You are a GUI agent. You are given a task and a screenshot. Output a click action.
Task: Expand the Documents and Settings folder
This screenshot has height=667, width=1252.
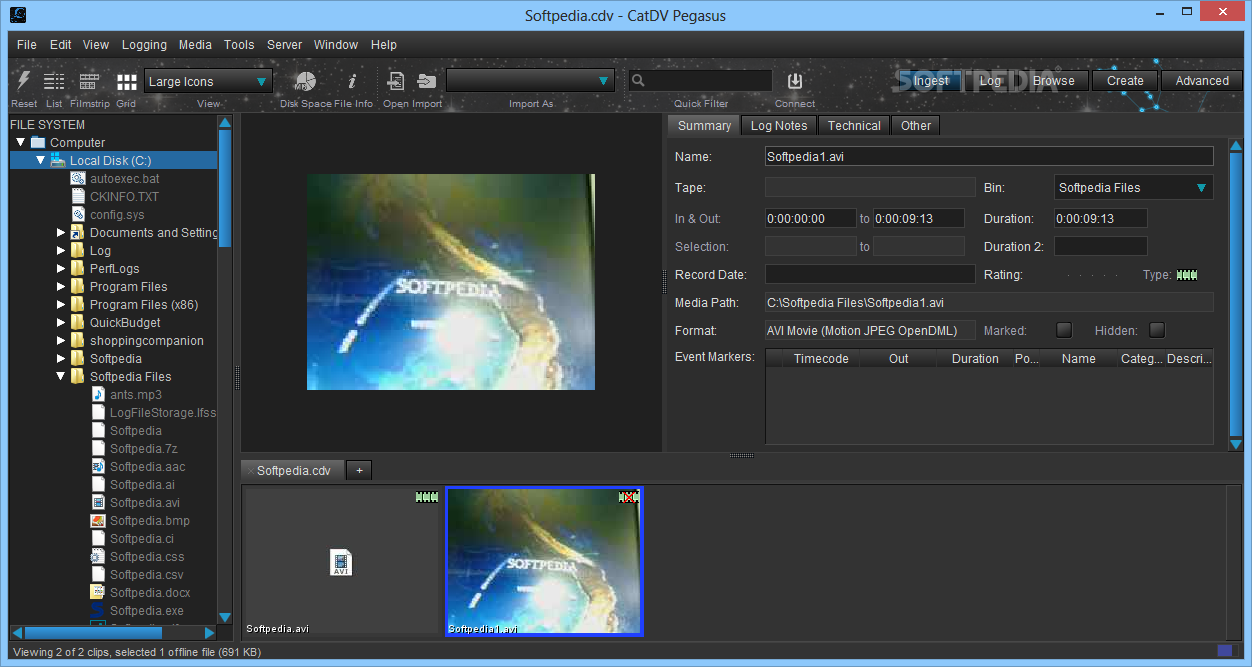[x=61, y=232]
